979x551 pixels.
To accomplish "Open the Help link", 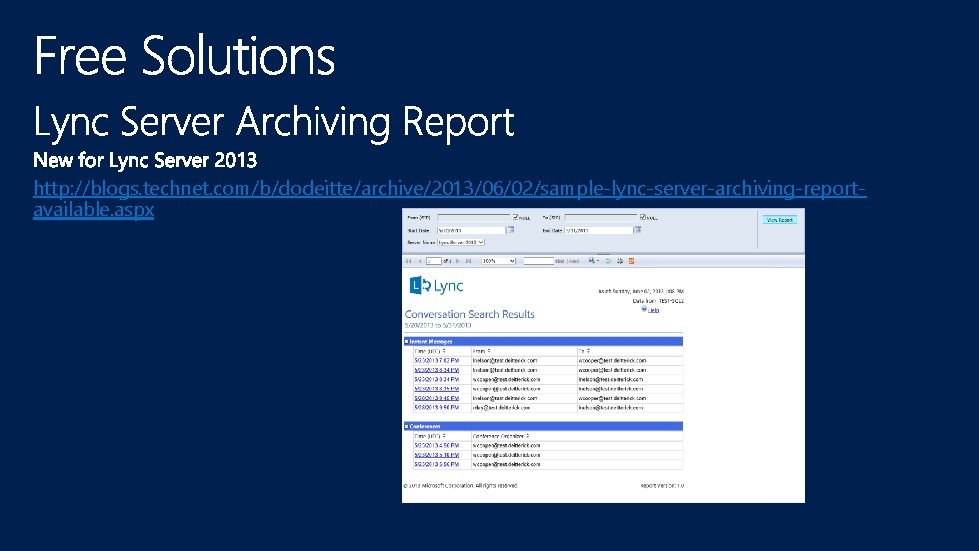I will pos(653,310).
